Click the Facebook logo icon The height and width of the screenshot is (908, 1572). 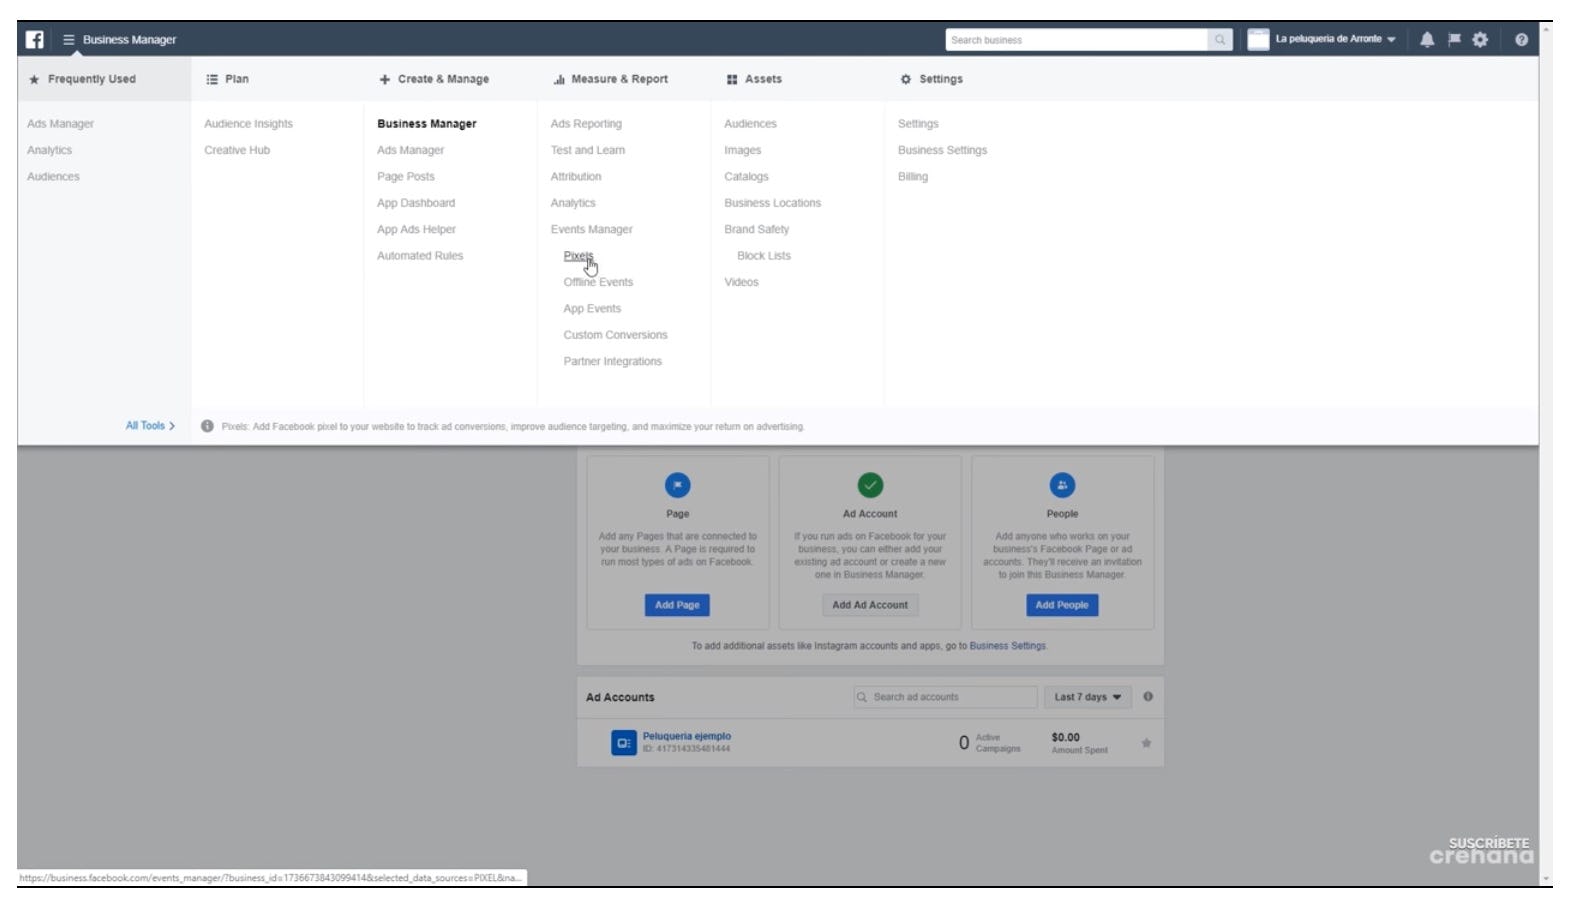tap(35, 40)
